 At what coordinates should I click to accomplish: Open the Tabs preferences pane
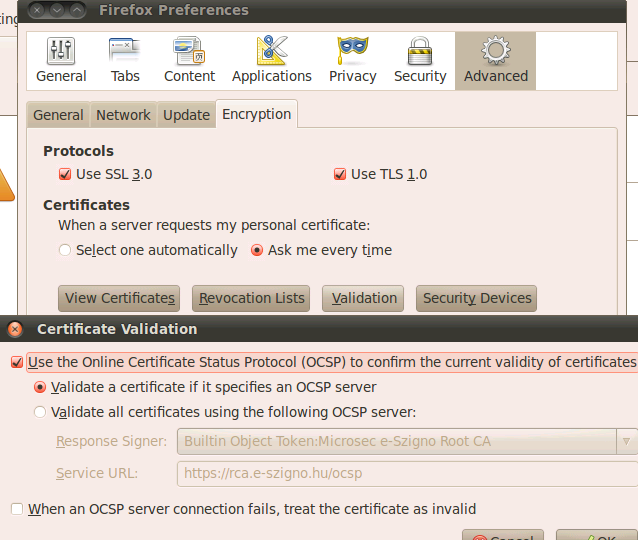pos(125,60)
